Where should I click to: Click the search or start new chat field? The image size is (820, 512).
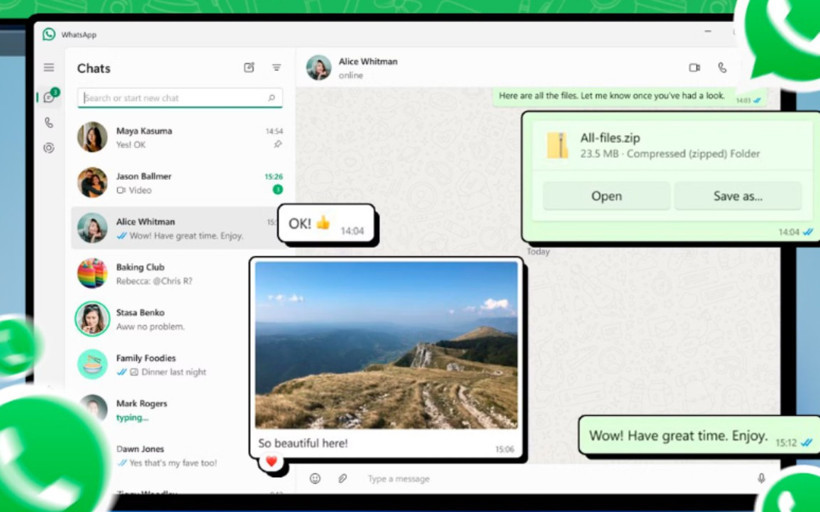(180, 98)
